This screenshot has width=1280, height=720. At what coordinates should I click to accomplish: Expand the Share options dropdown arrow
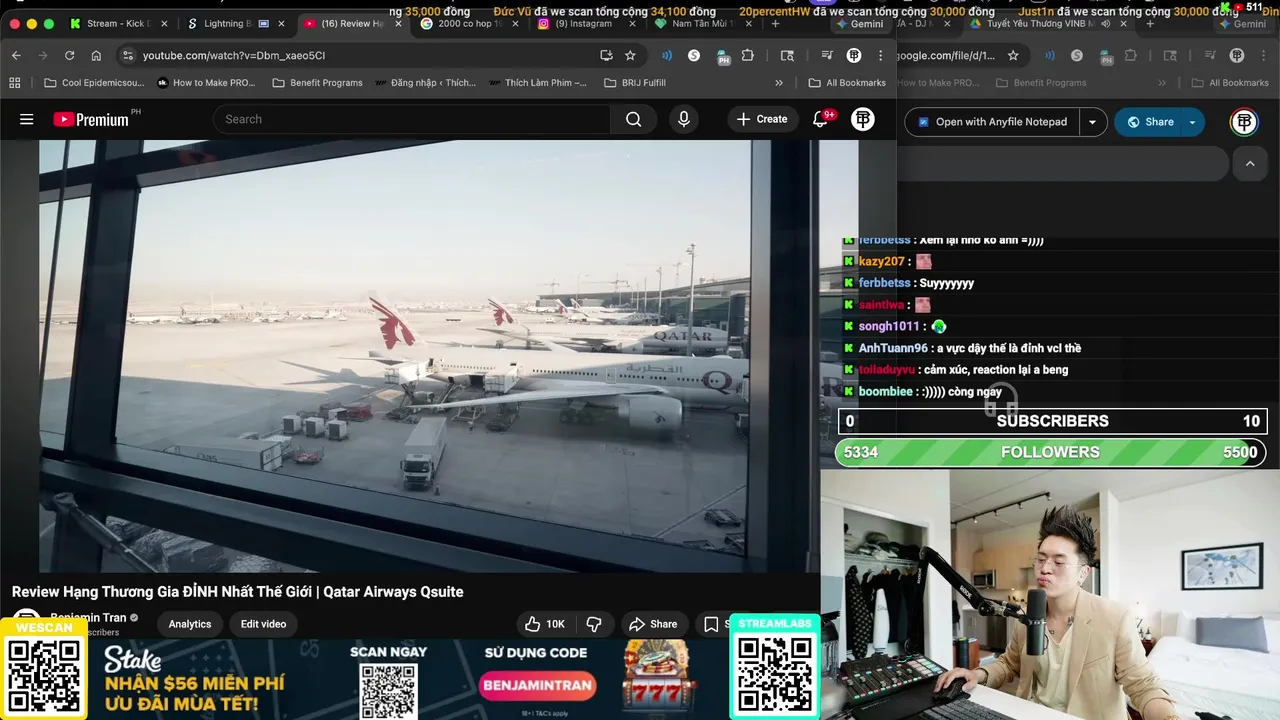click(1192, 122)
